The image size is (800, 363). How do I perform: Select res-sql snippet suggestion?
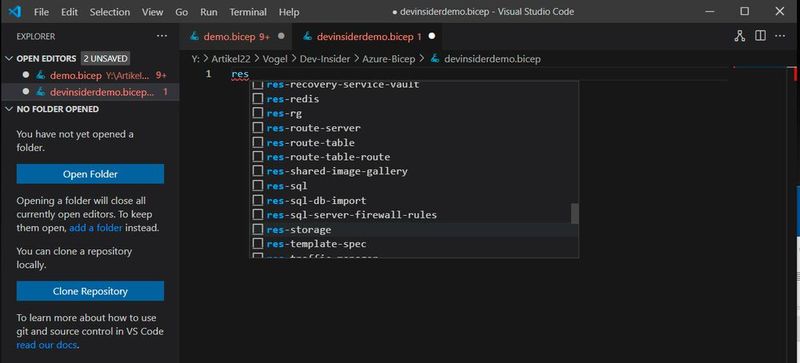pyautogui.click(x=414, y=186)
